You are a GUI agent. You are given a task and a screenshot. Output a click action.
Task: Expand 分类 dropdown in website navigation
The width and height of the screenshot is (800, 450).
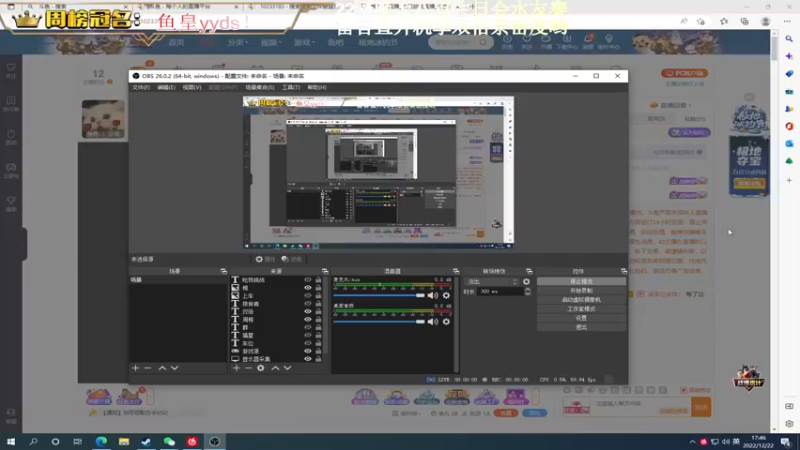tap(237, 43)
